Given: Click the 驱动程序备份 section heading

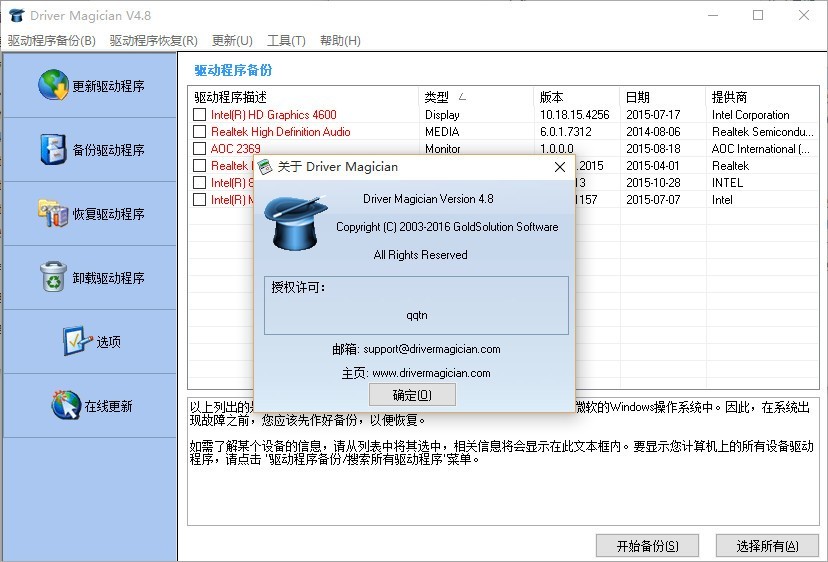Looking at the screenshot, I should [x=233, y=70].
